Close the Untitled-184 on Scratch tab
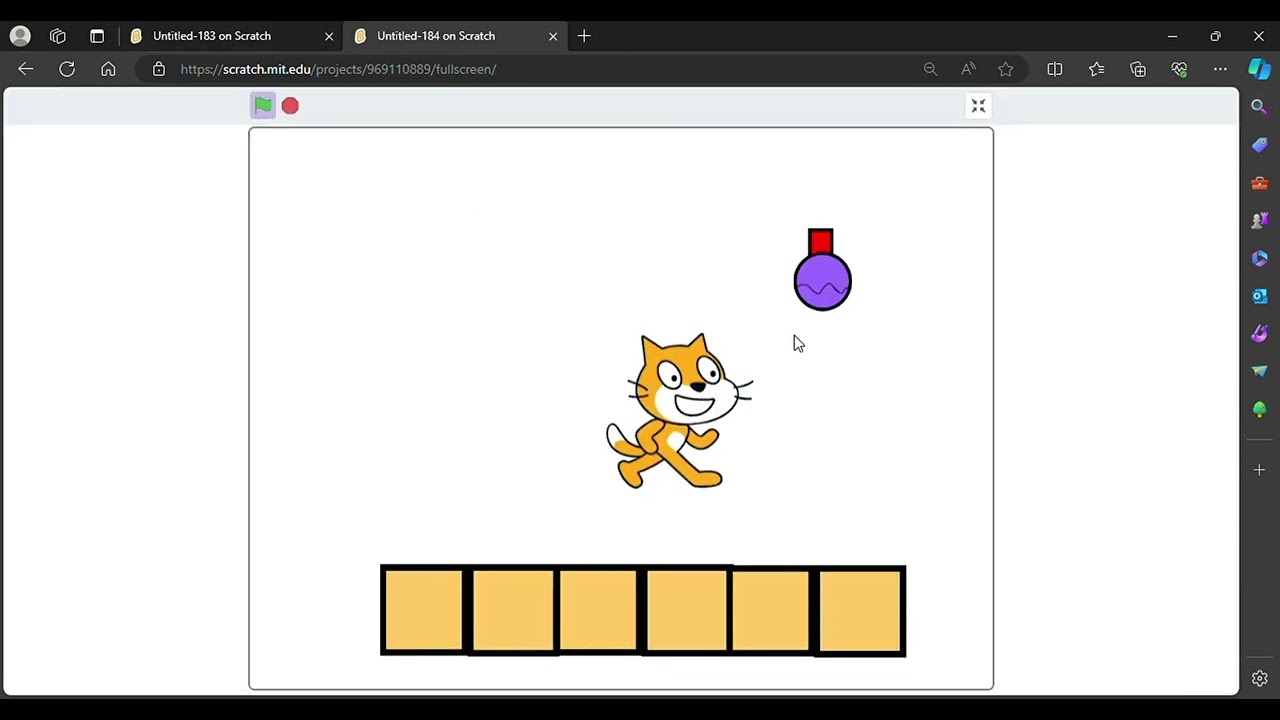This screenshot has width=1280, height=720. pyautogui.click(x=553, y=36)
